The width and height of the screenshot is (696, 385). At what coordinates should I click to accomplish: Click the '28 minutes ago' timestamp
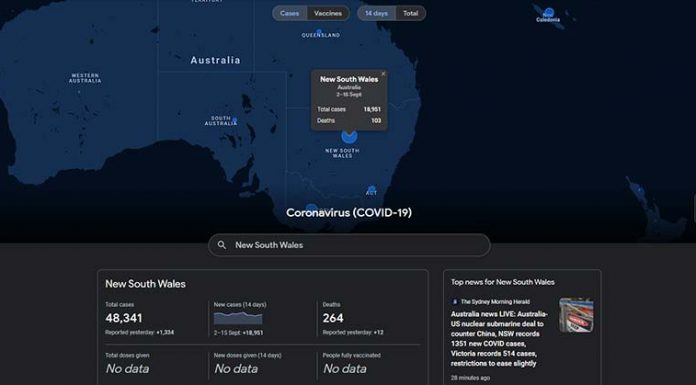click(471, 378)
